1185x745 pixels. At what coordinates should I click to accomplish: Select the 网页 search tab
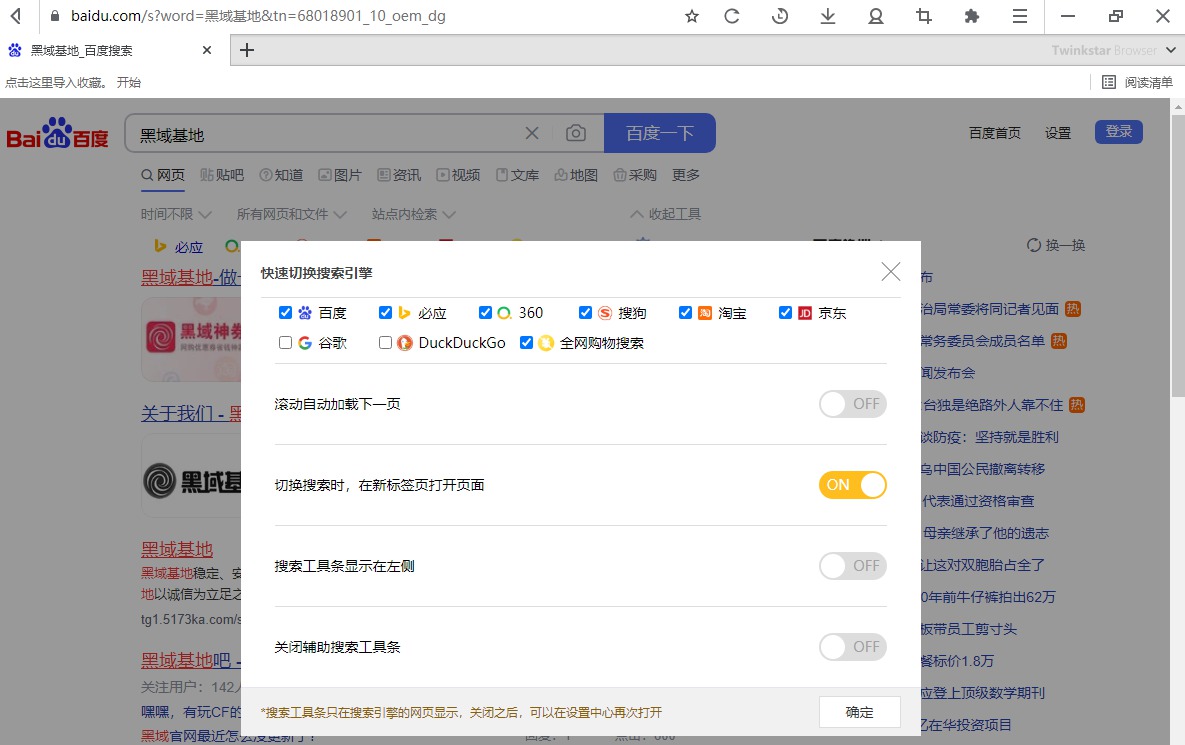coord(163,175)
